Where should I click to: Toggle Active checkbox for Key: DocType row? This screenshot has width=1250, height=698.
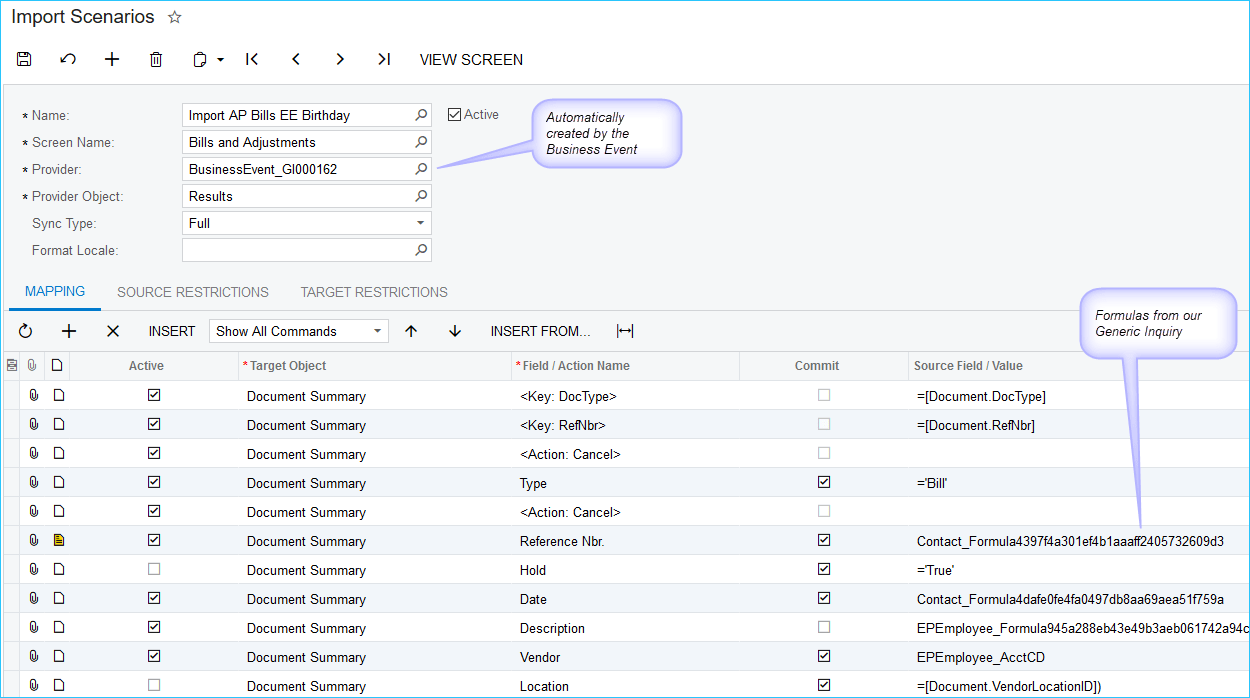pos(154,395)
